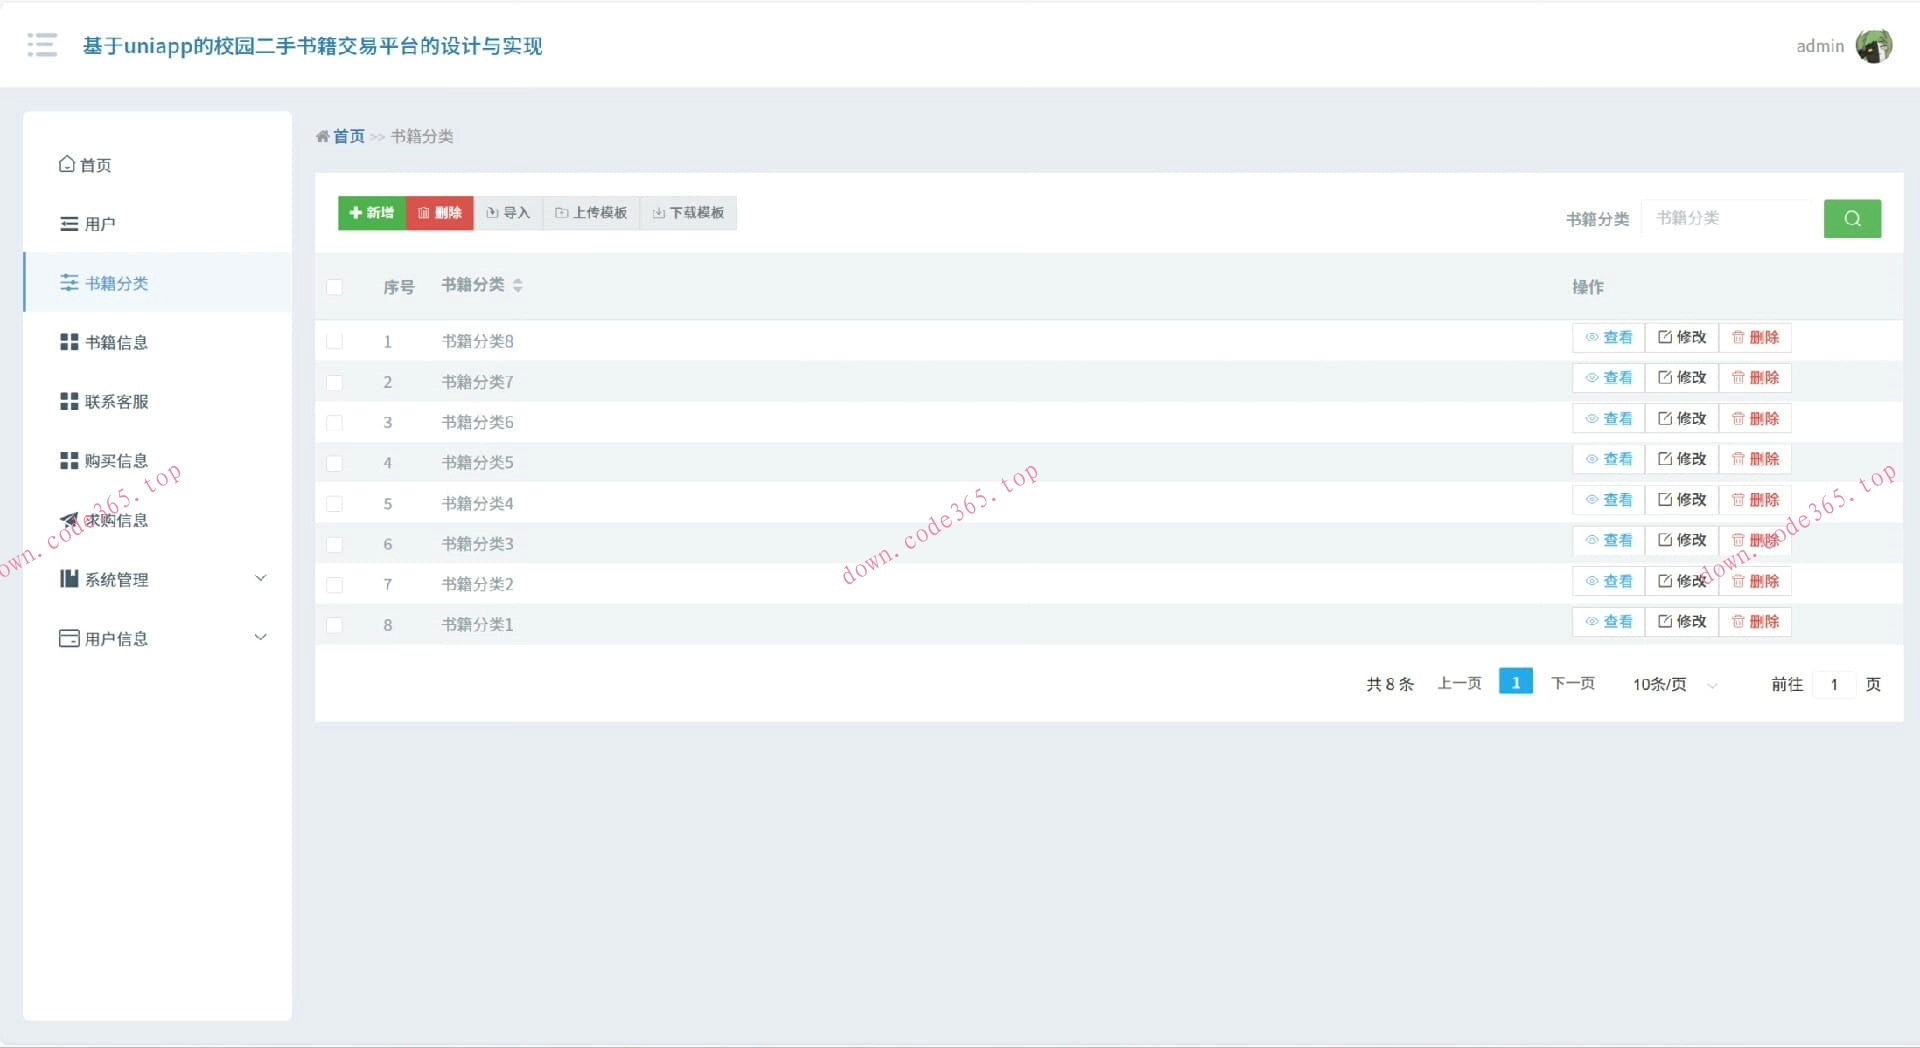
Task: Click the 修改 edit button for 书籍分类6
Action: [1682, 419]
